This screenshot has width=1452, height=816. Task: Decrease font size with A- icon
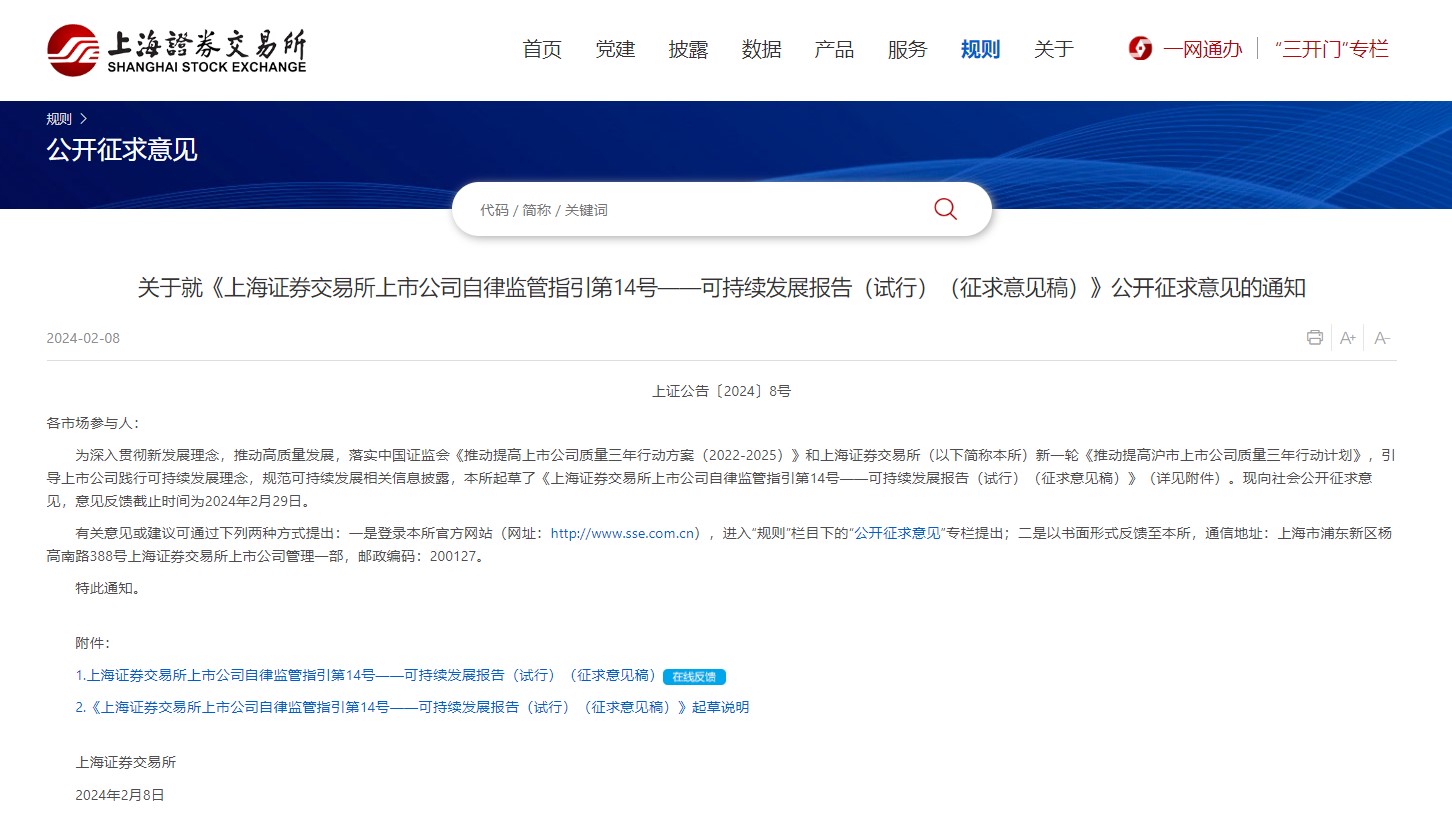click(1382, 338)
